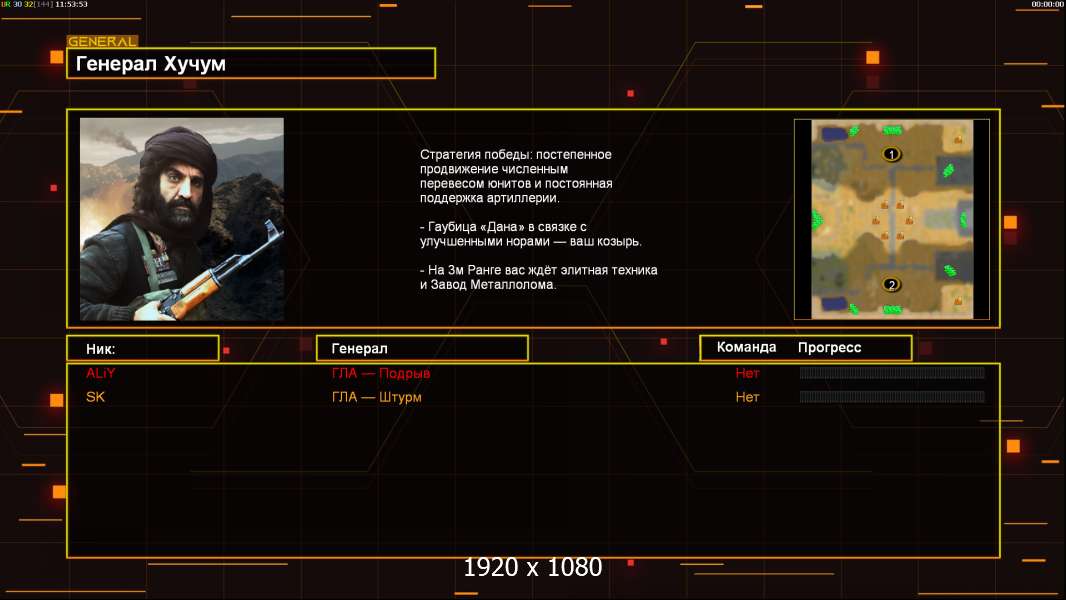This screenshot has height=600, width=1066.
Task: Click the 'Гаубица «Дана»' tip line
Action: point(530,234)
